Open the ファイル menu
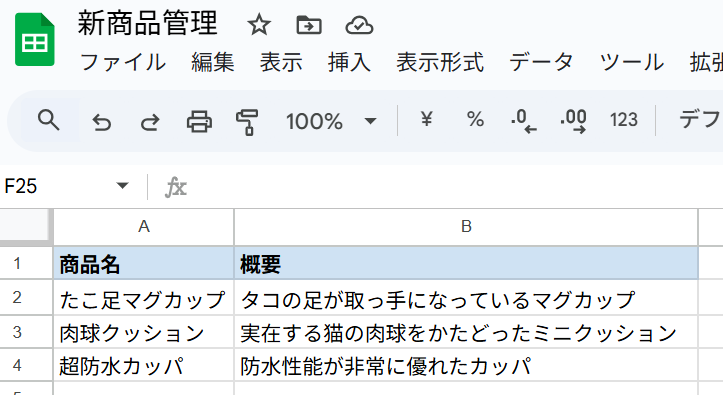723x395 pixels. (x=123, y=62)
